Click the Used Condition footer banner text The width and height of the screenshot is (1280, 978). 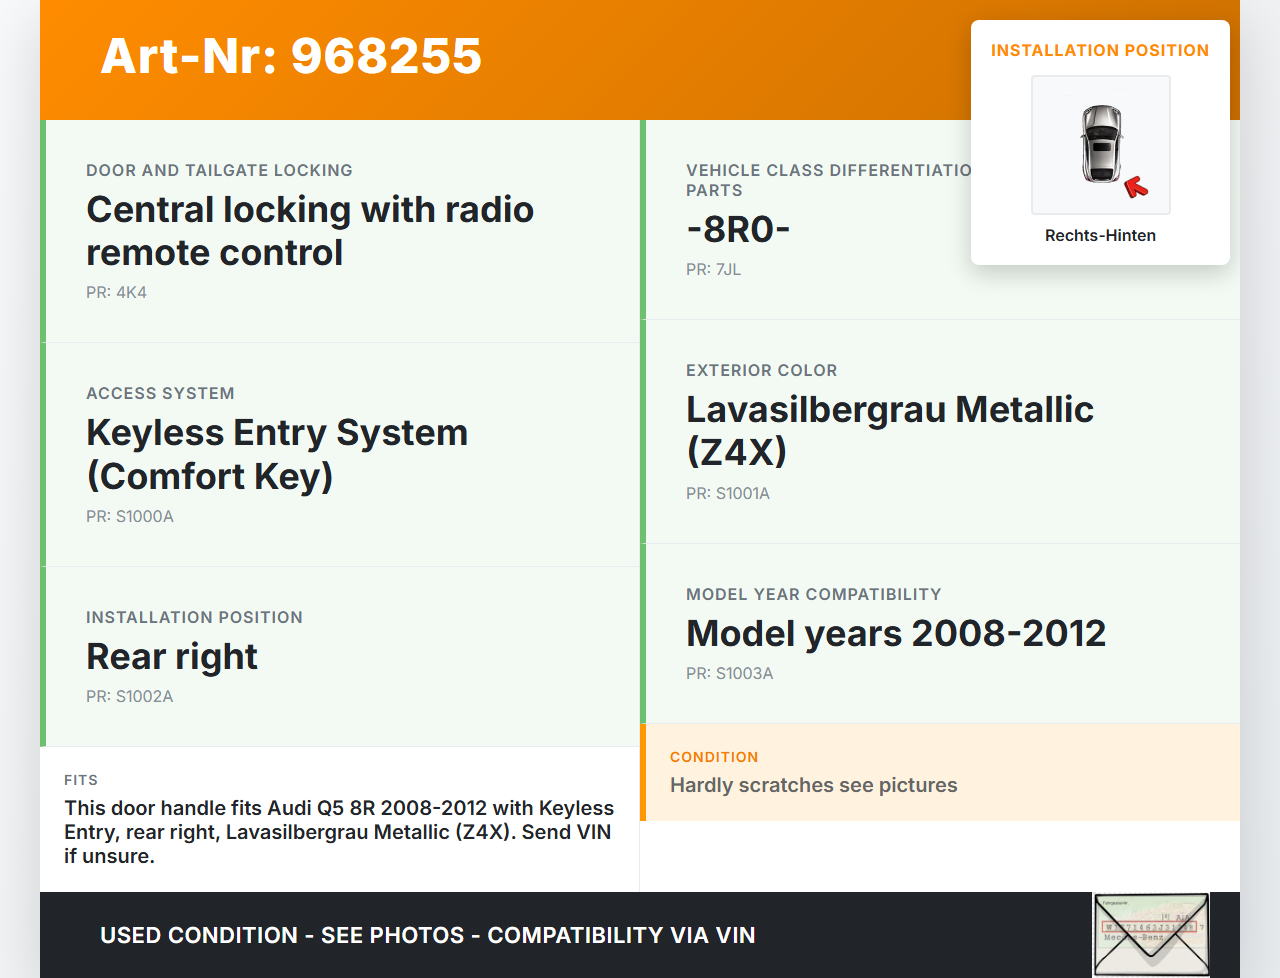pos(427,936)
